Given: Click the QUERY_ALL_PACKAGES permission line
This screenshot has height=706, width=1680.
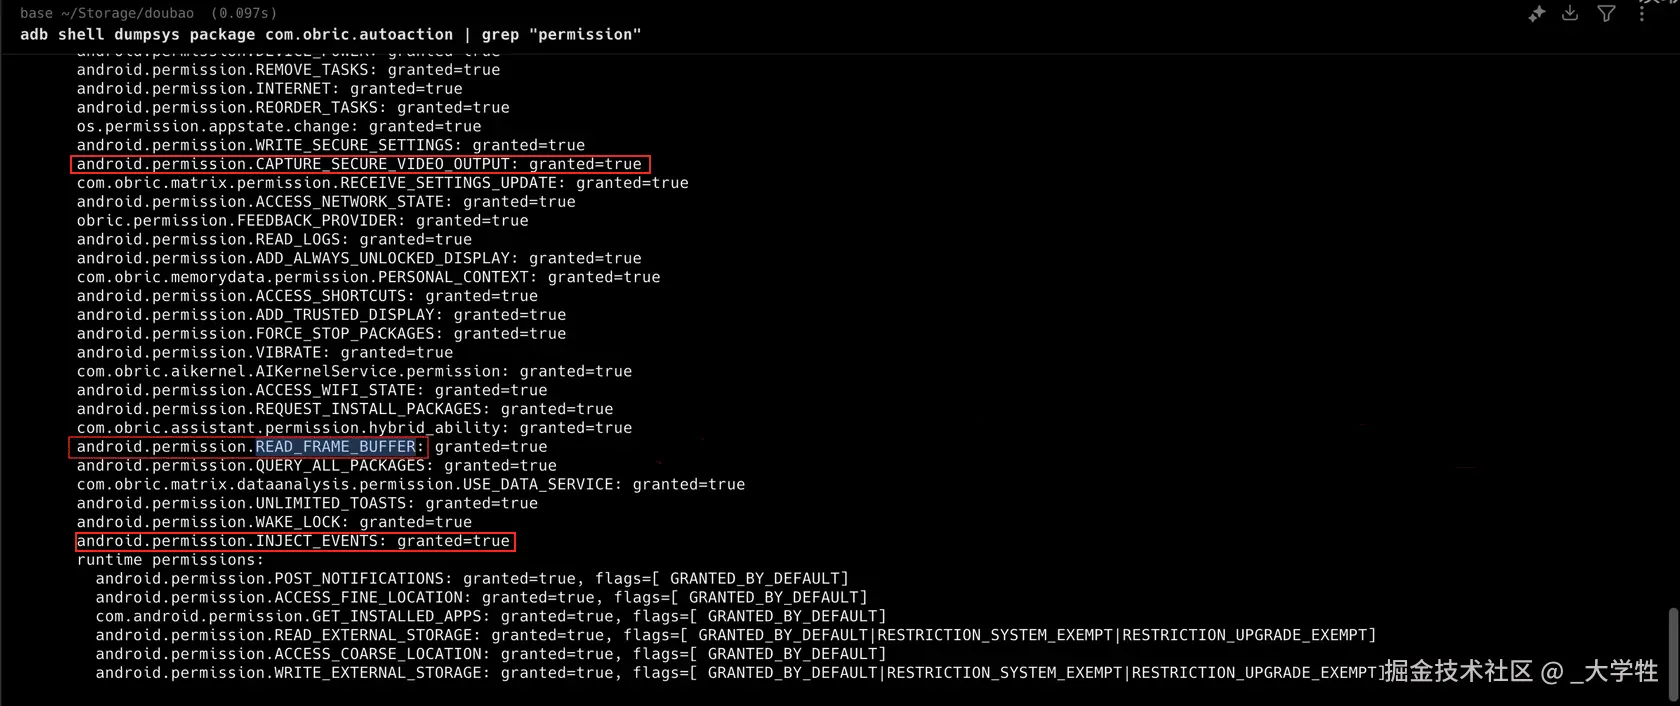Looking at the screenshot, I should pyautogui.click(x=316, y=466).
